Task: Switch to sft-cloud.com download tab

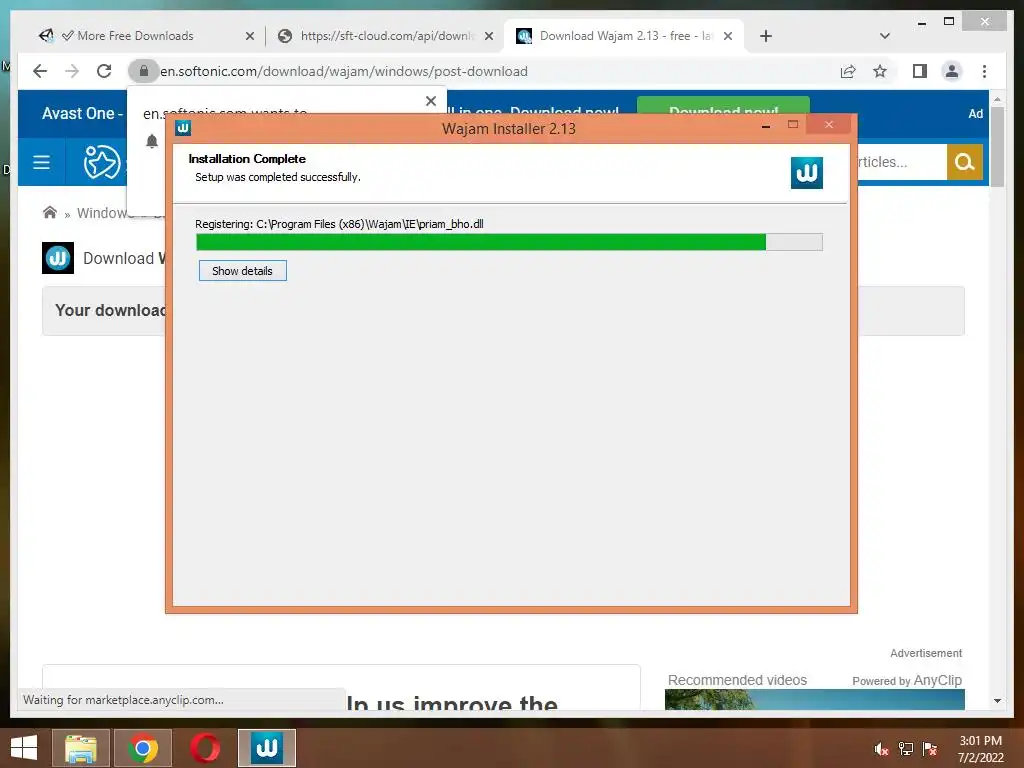Action: coord(387,36)
